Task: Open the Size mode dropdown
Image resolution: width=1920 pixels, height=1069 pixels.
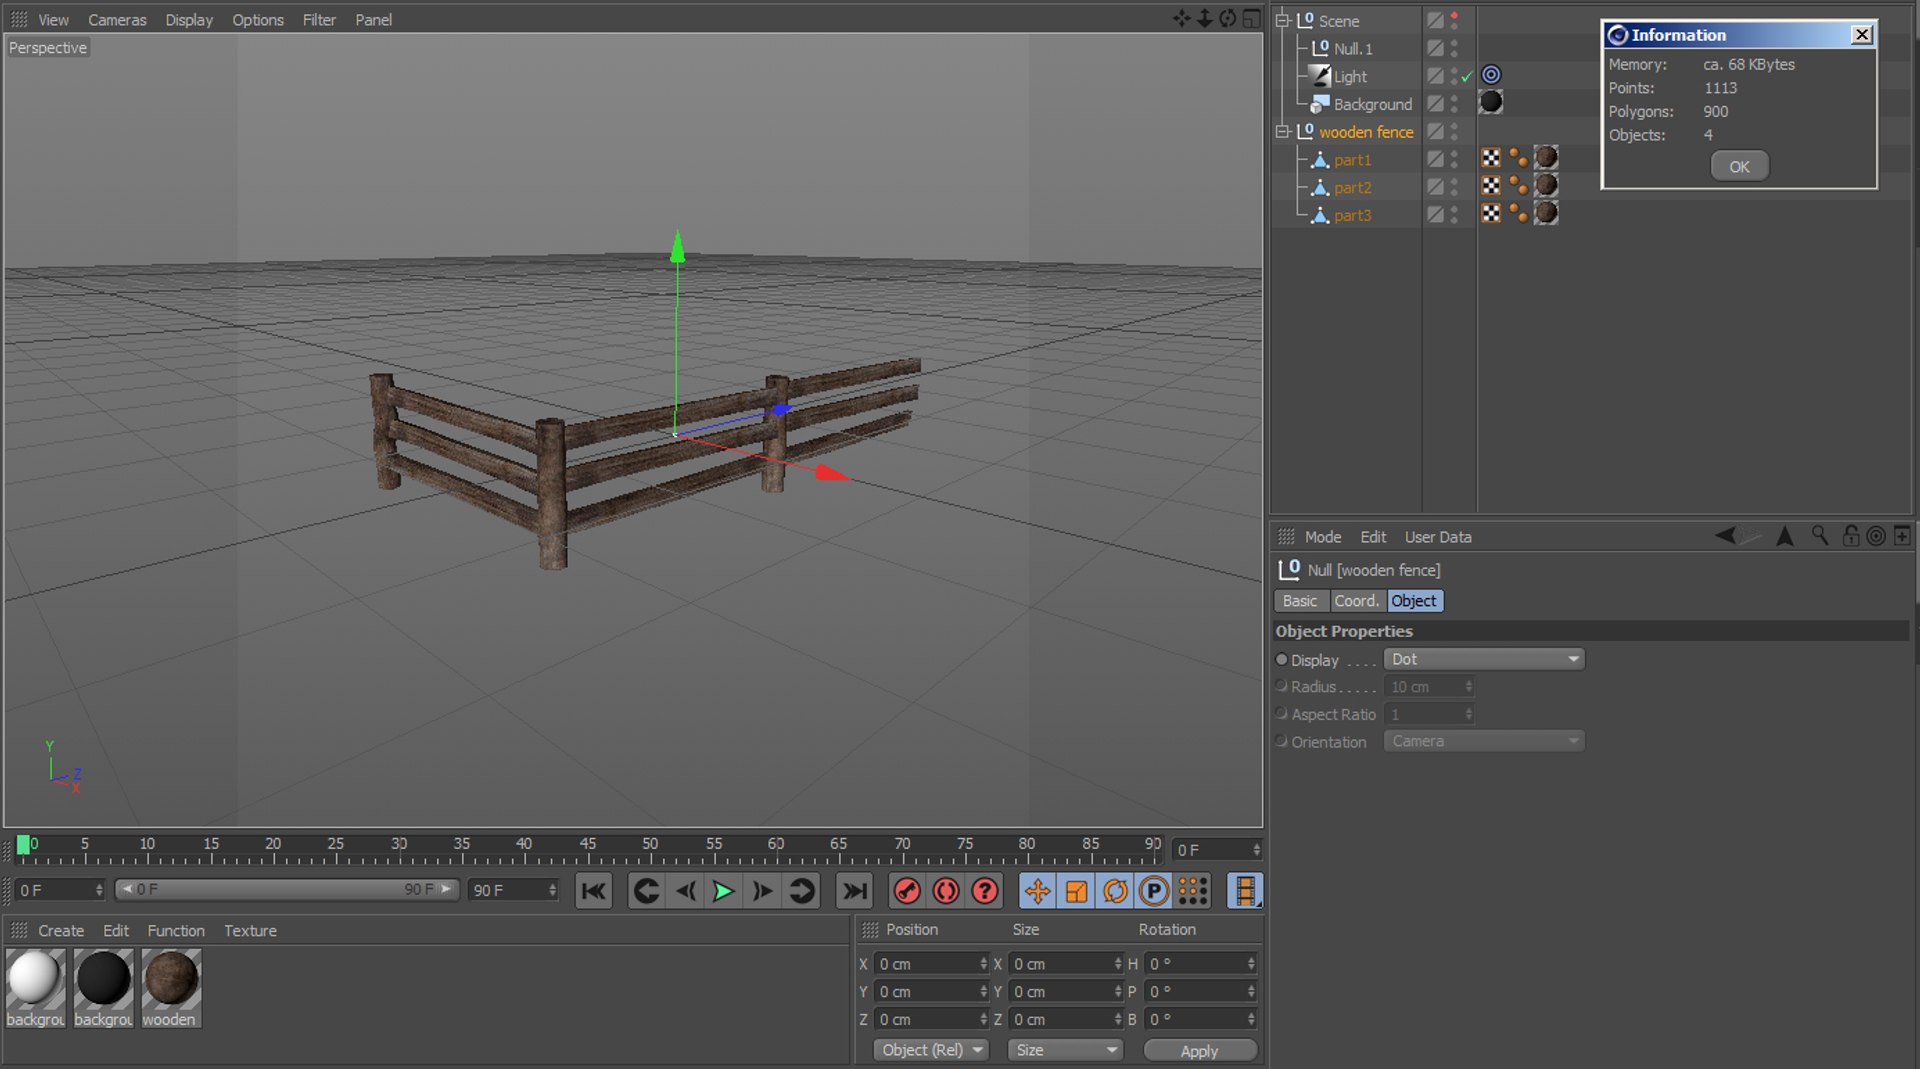Action: click(1065, 1050)
